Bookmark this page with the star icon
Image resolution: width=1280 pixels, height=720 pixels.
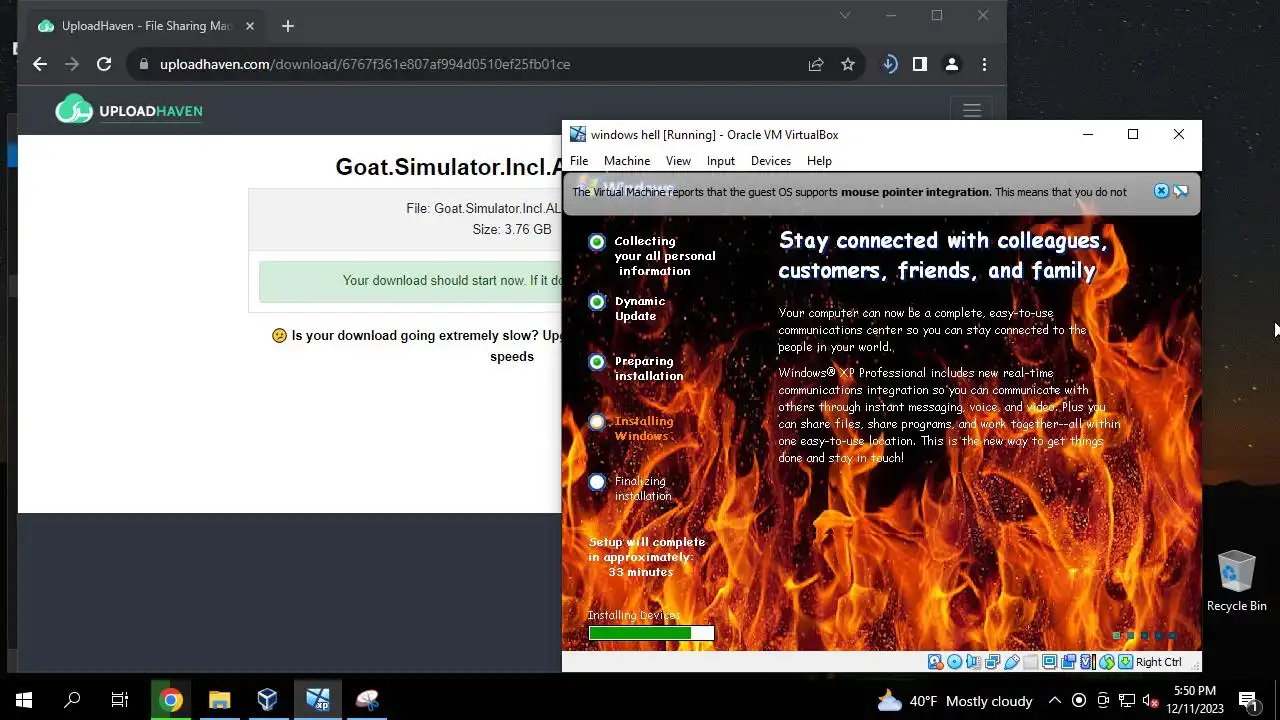point(848,64)
